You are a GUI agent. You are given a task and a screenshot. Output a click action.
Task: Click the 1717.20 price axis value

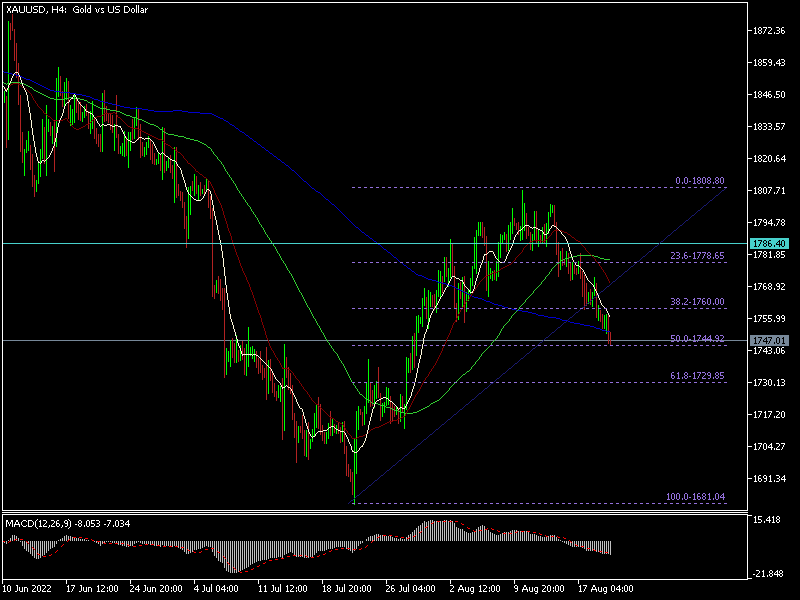[x=769, y=414]
